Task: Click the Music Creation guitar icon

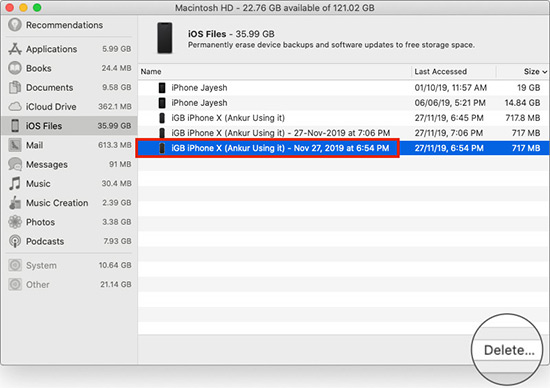Action: point(15,203)
